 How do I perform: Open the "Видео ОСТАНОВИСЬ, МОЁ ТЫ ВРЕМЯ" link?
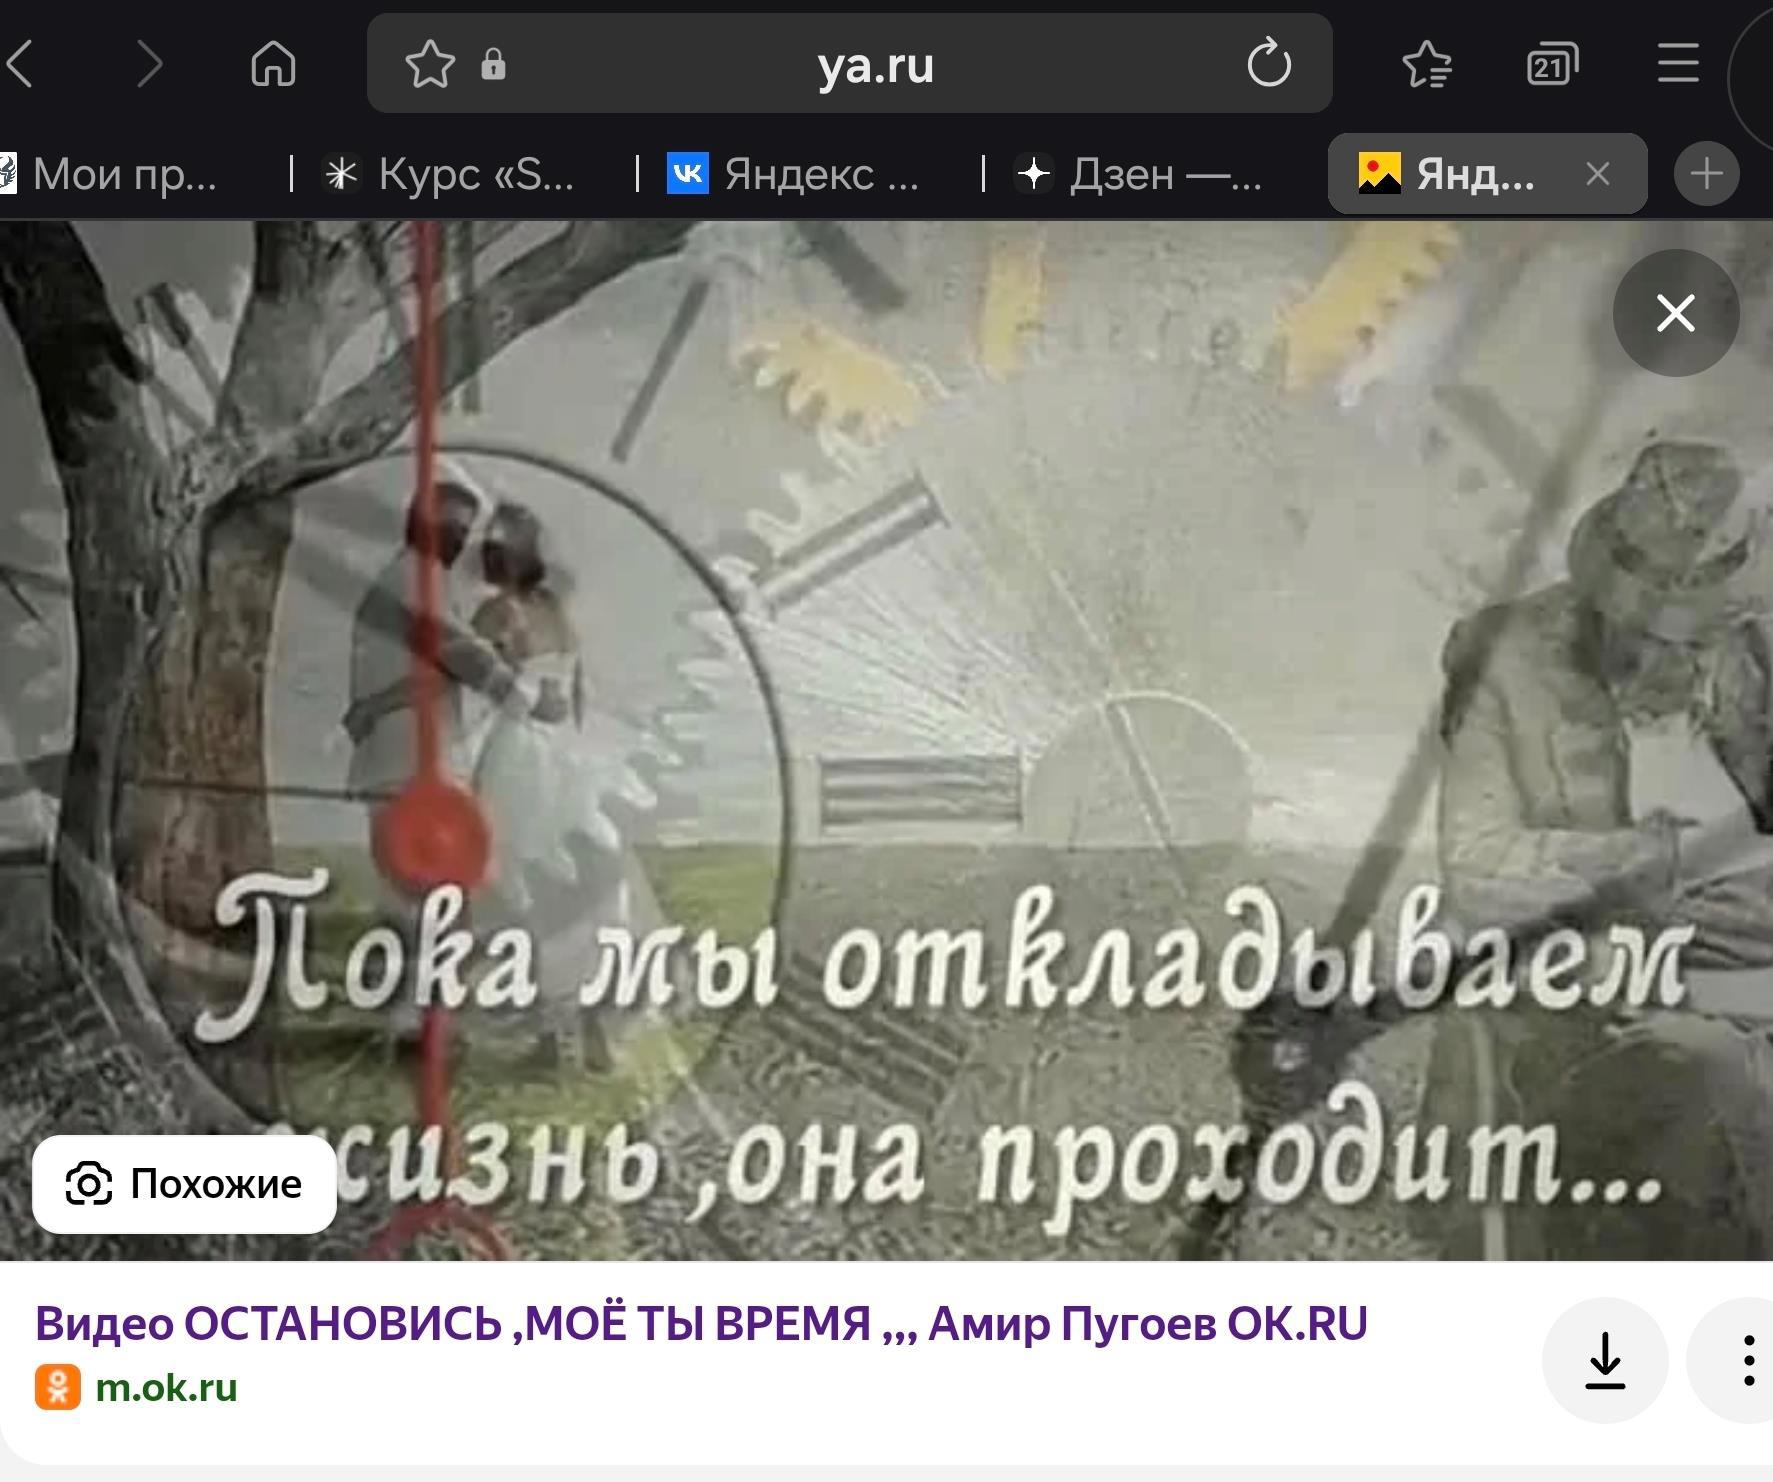(701, 1324)
